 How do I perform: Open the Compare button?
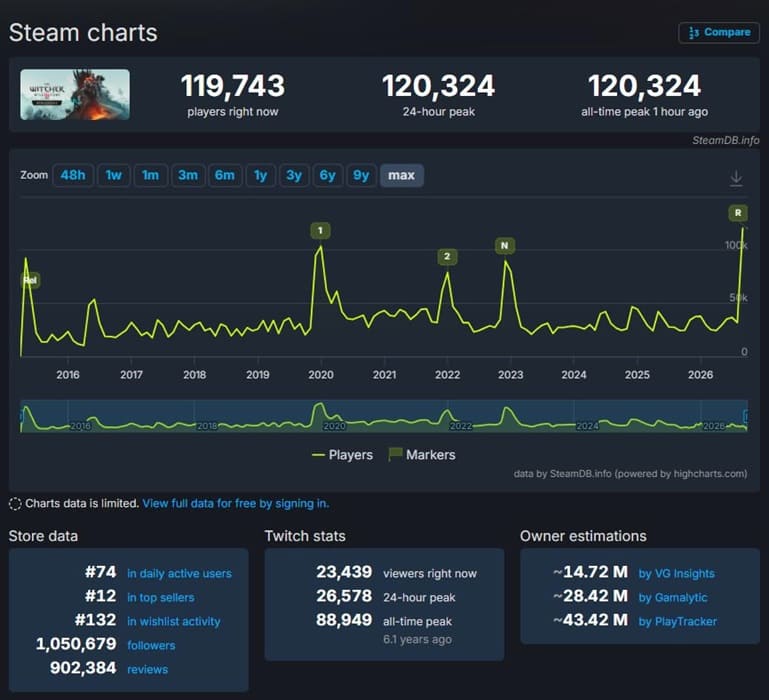pyautogui.click(x=719, y=33)
